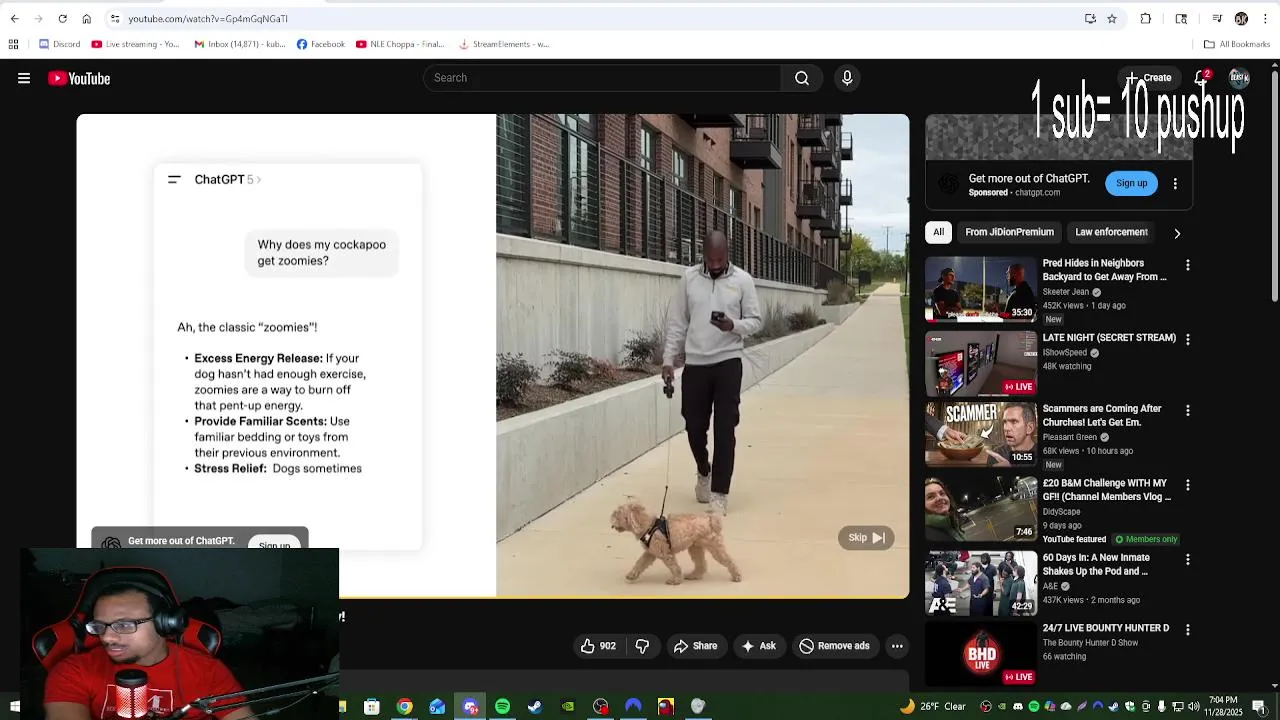Viewport: 1280px width, 720px height.
Task: Reload the page in the browser
Action: [63, 19]
